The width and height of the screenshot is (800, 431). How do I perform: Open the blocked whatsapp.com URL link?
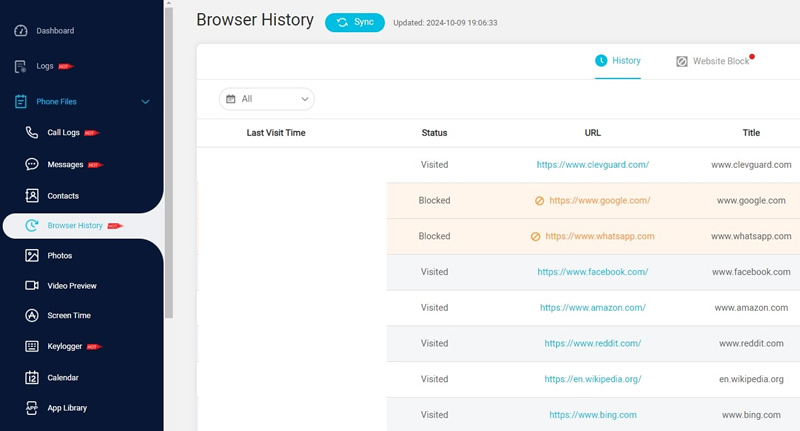click(x=599, y=236)
